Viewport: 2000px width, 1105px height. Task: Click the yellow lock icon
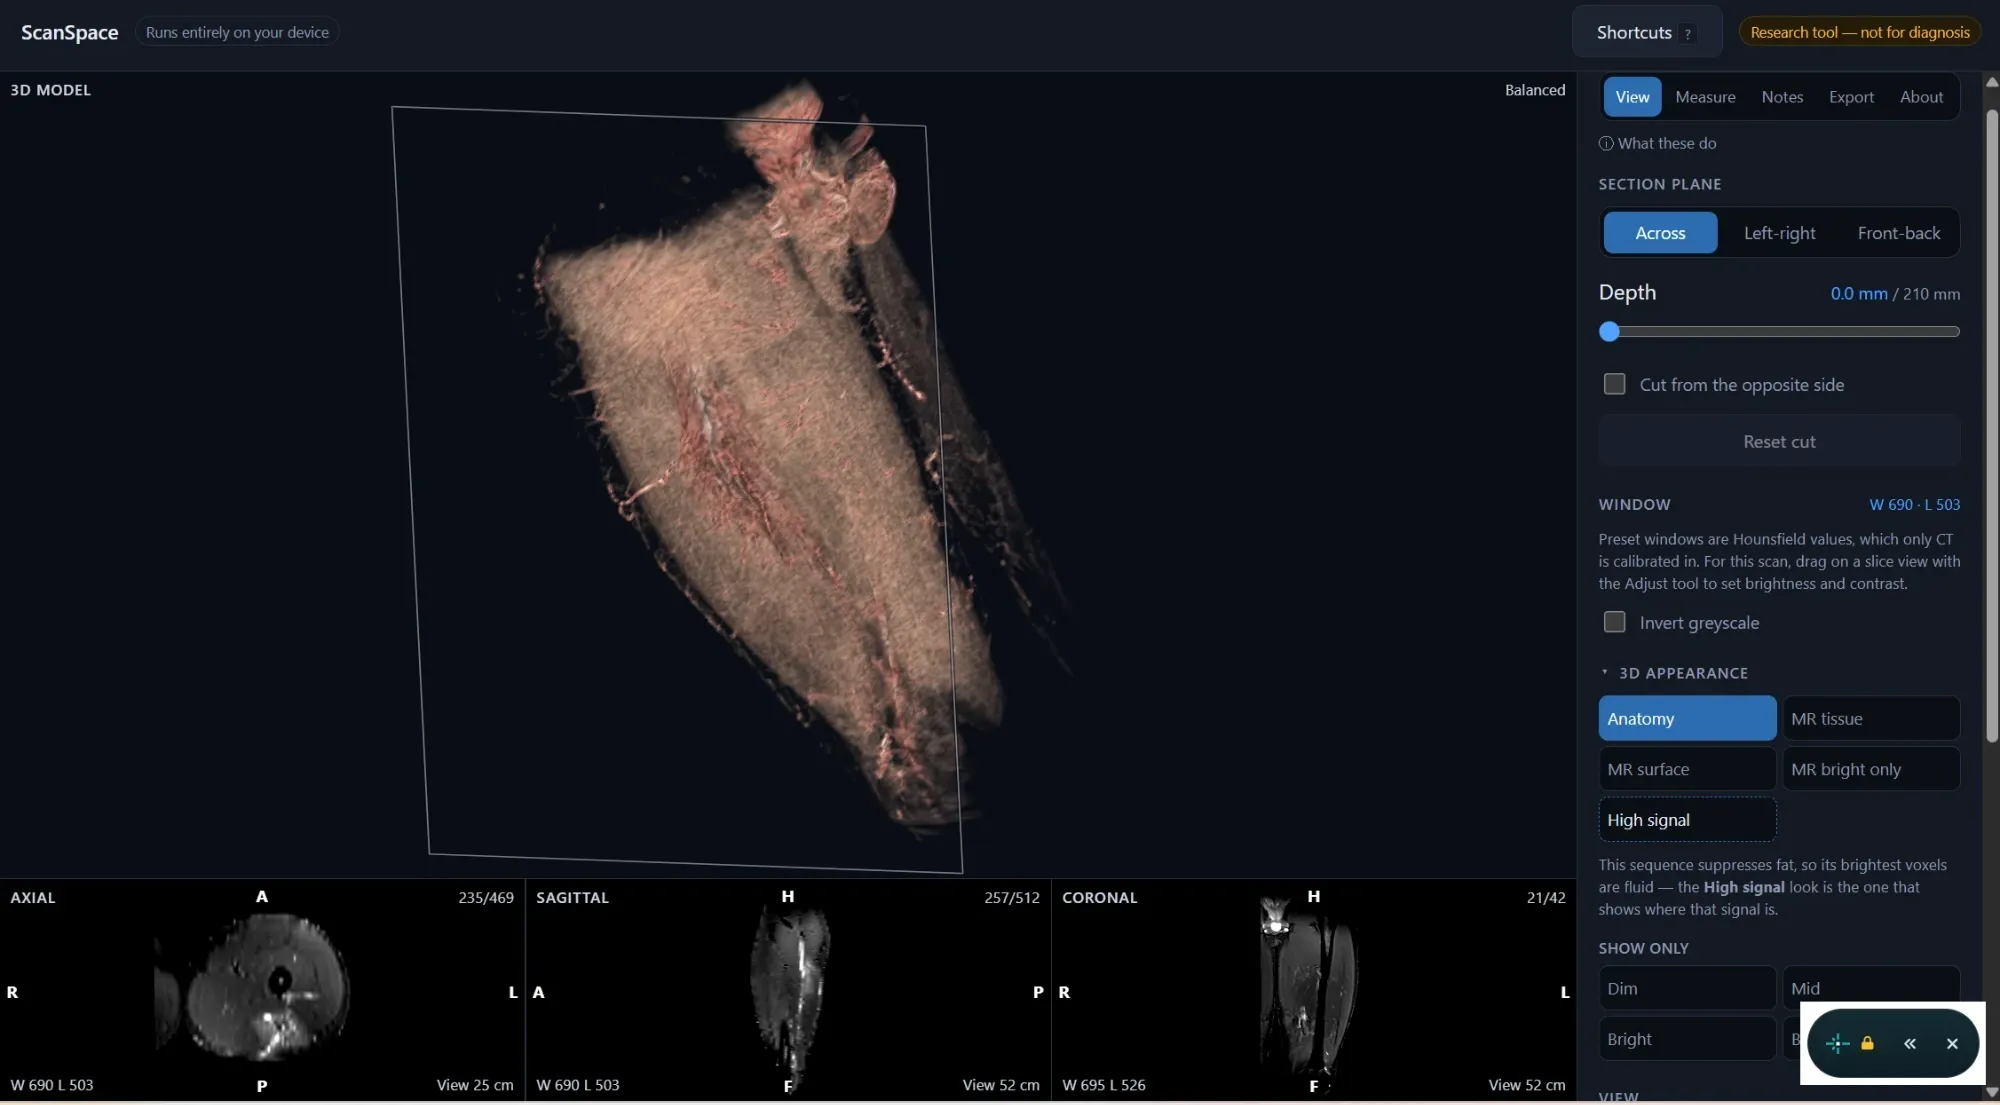pyautogui.click(x=1867, y=1043)
